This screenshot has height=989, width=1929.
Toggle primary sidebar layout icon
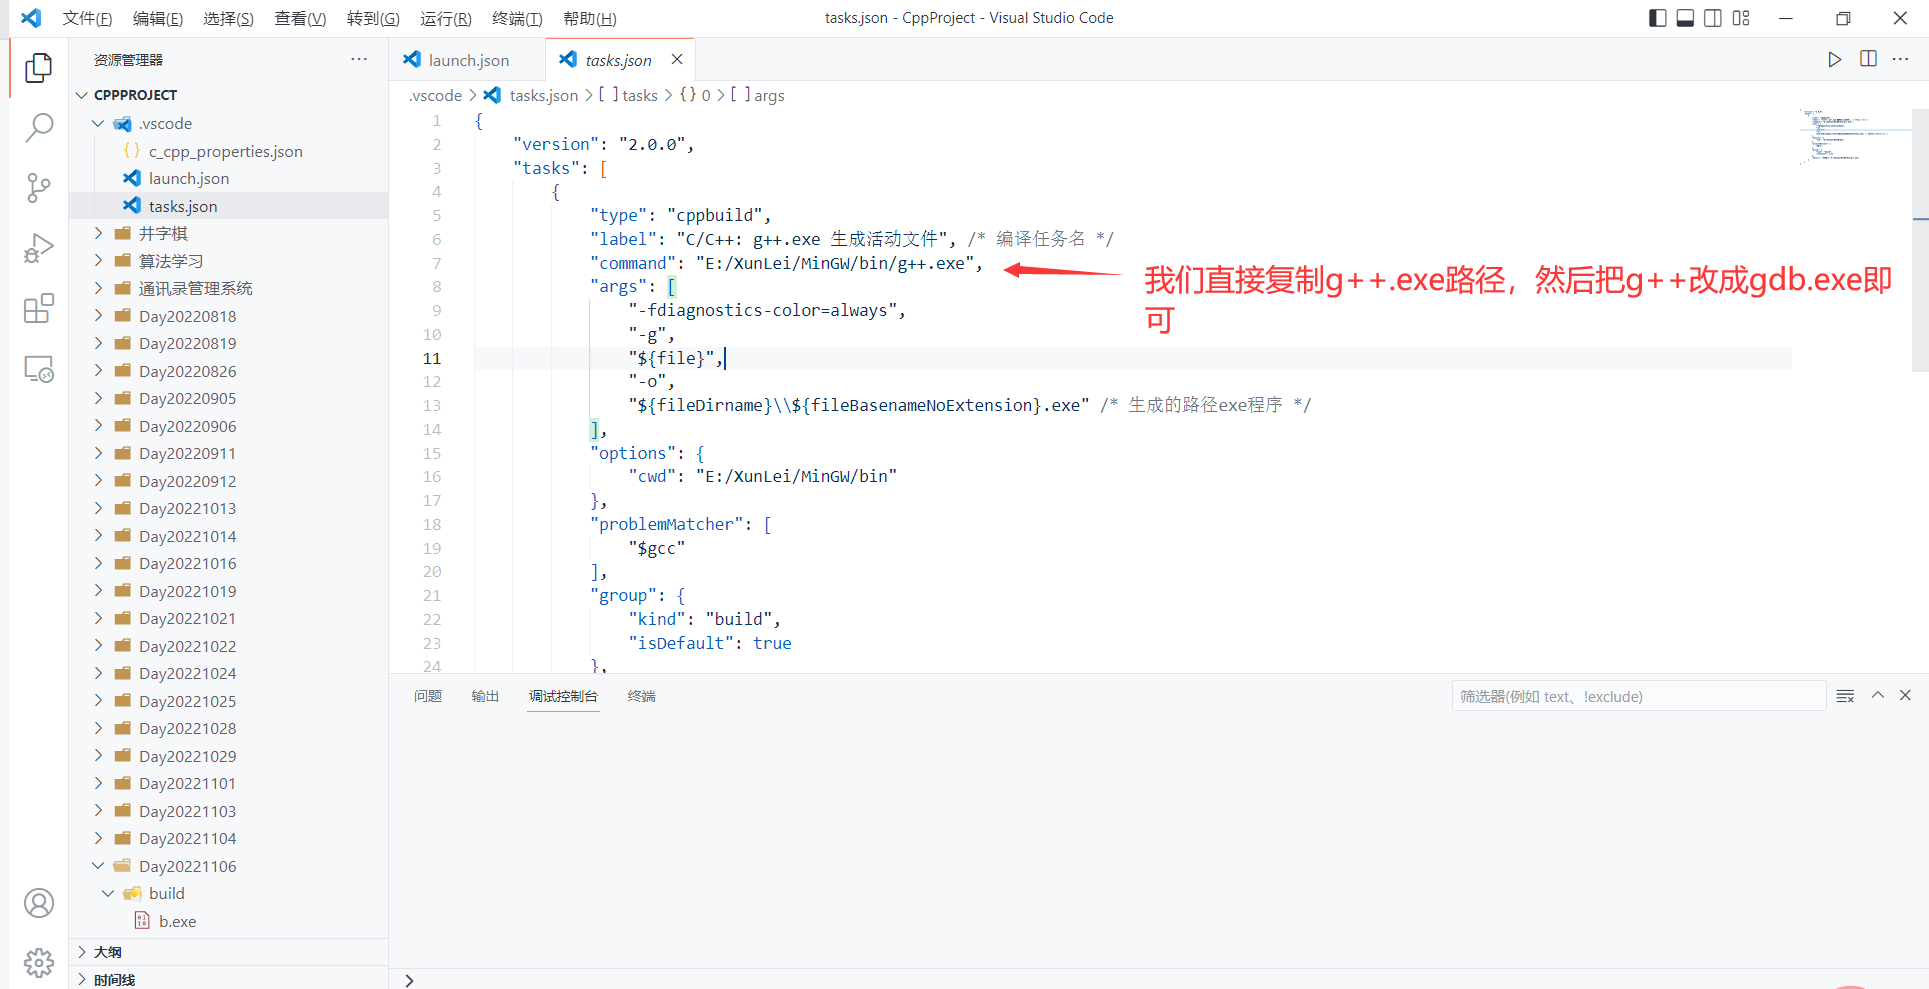1657,18
